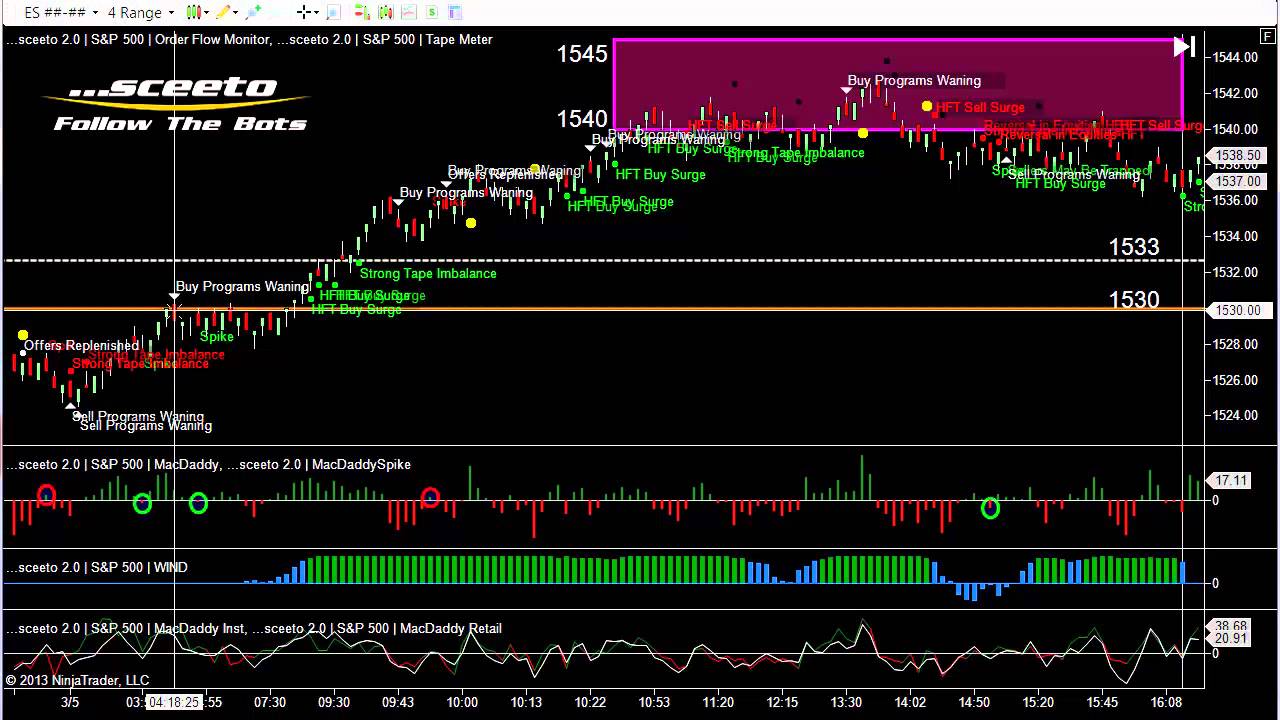Open the Chart Trader icon
This screenshot has width=1280, height=720.
tap(362, 12)
